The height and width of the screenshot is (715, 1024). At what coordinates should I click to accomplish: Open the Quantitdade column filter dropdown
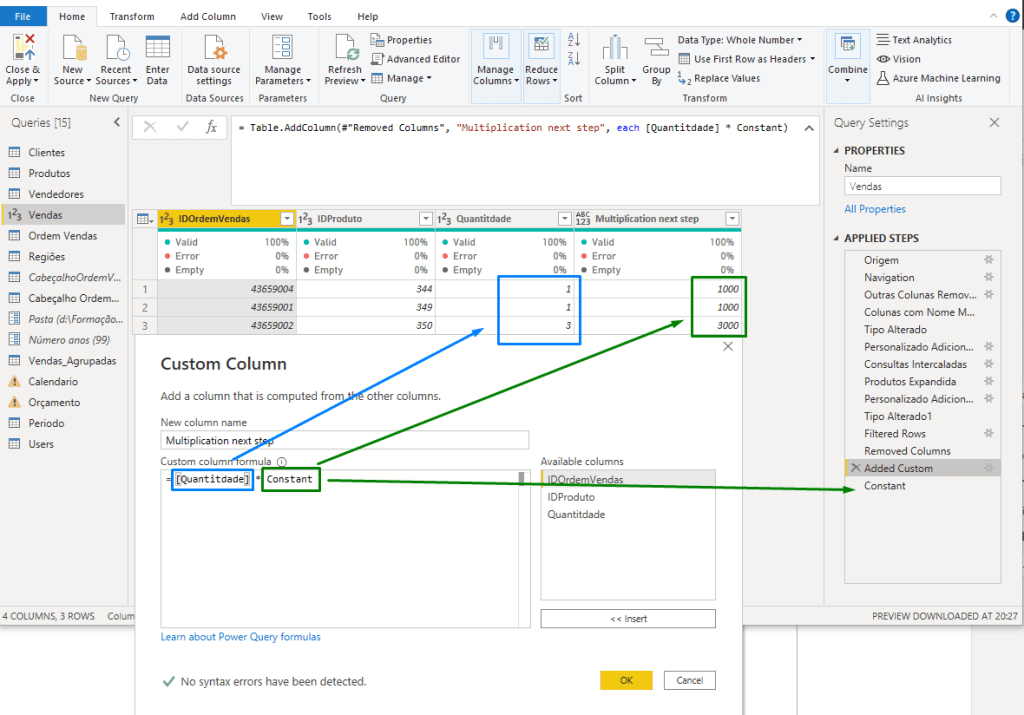[x=564, y=219]
